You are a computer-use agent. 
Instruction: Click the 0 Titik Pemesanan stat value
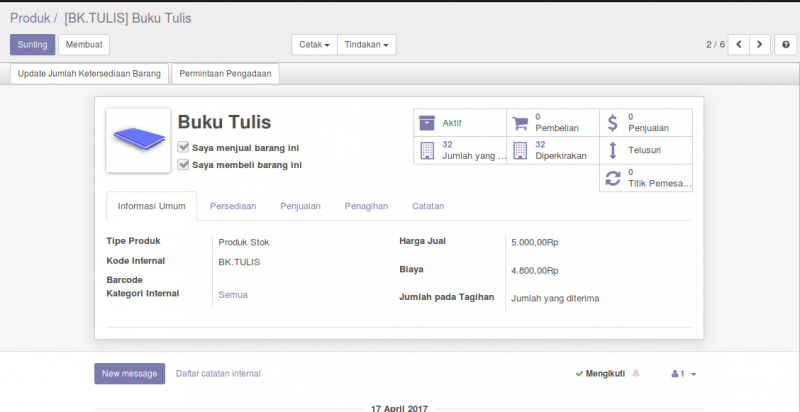coord(631,172)
